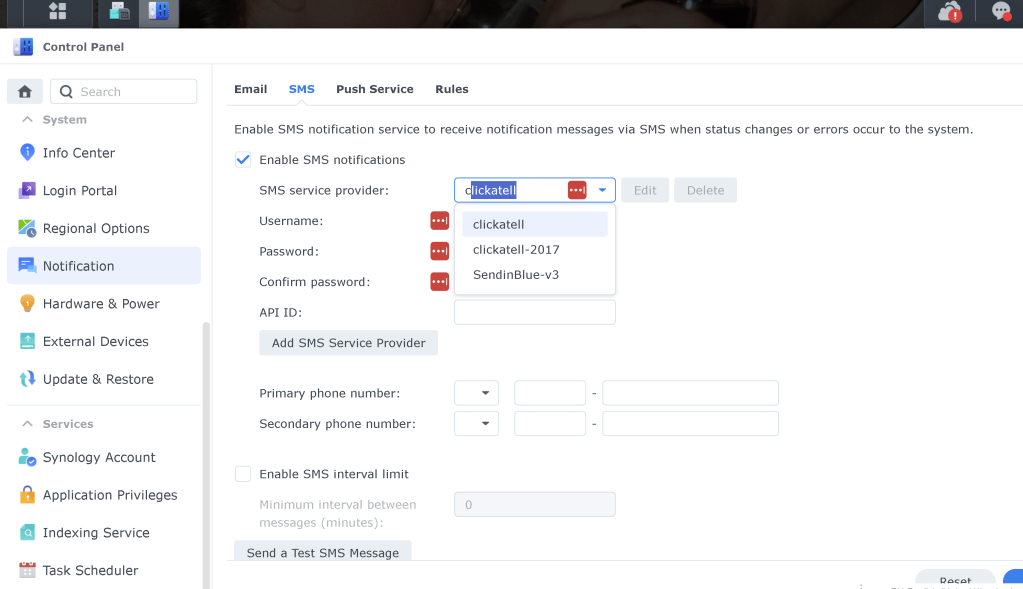Click password manager icon beside Username

439,220
